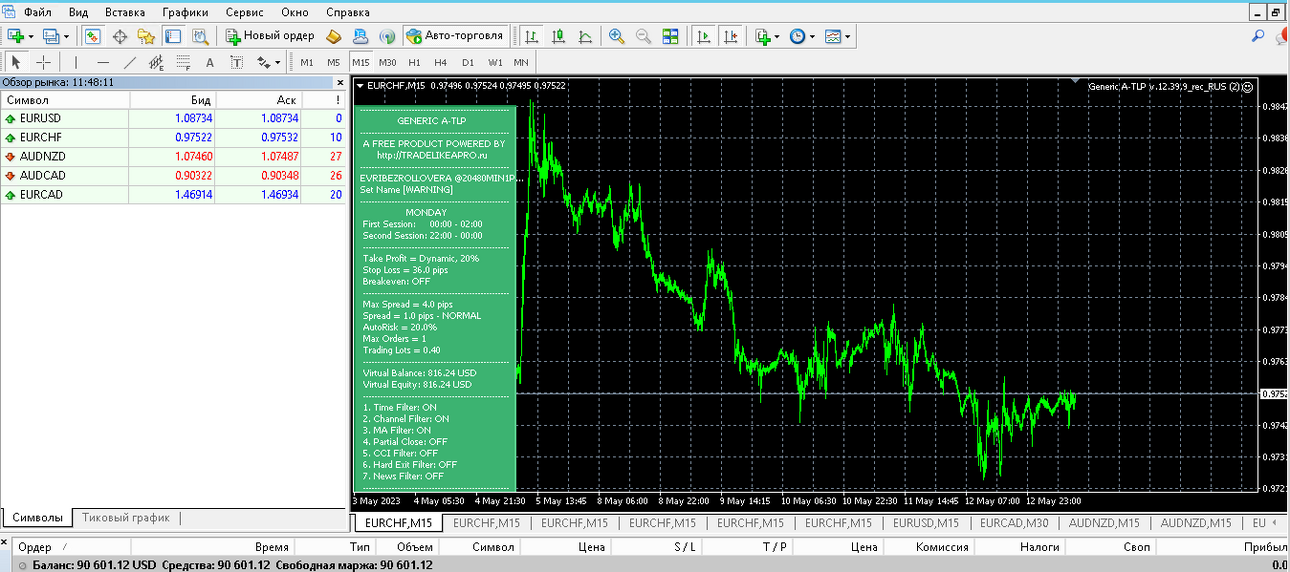Select the Fibonacci Retracement tool

[183, 62]
